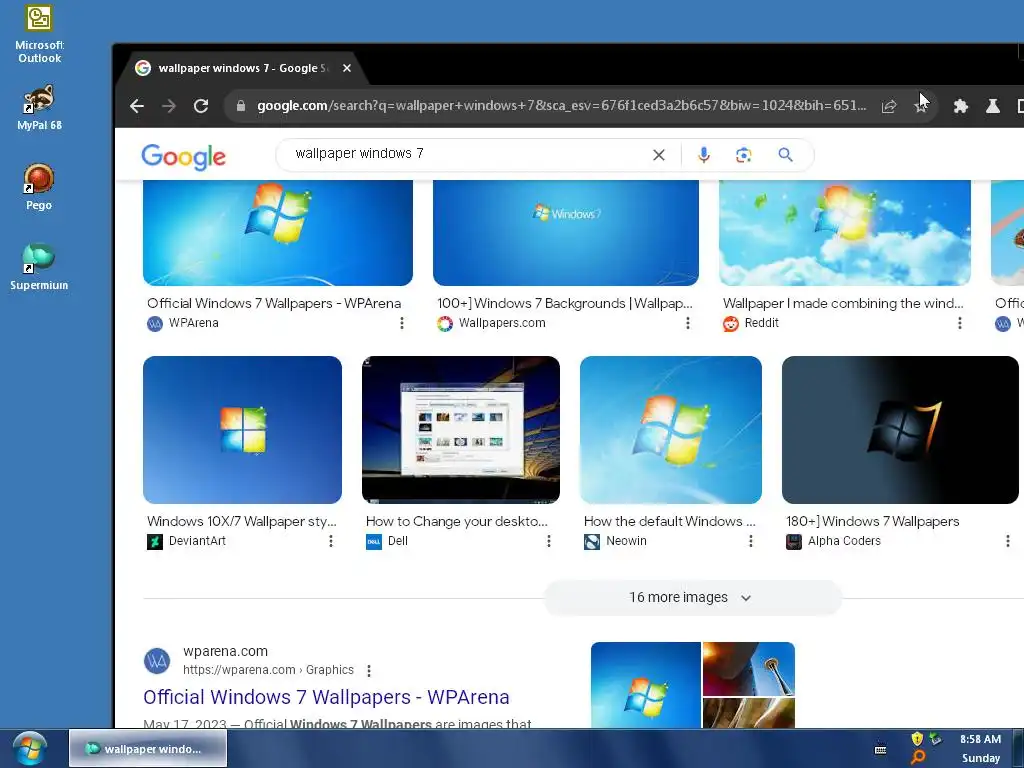Launch the MyPal 68 desktop icon
The image size is (1024, 768).
pyautogui.click(x=39, y=108)
